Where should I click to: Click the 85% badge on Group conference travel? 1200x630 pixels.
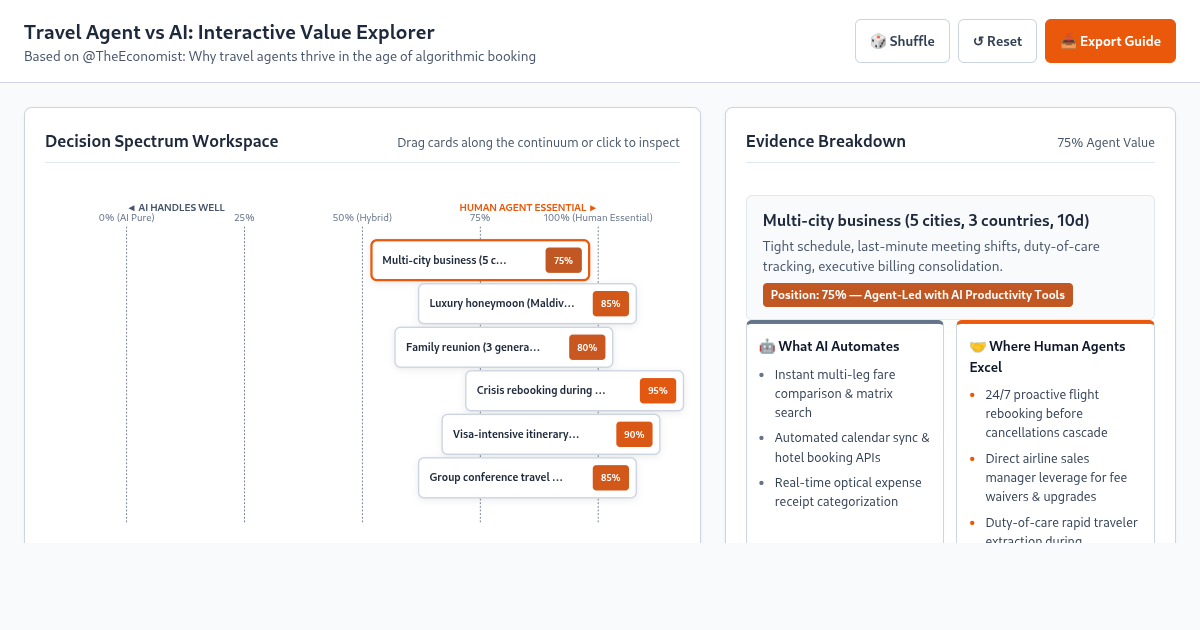click(610, 477)
